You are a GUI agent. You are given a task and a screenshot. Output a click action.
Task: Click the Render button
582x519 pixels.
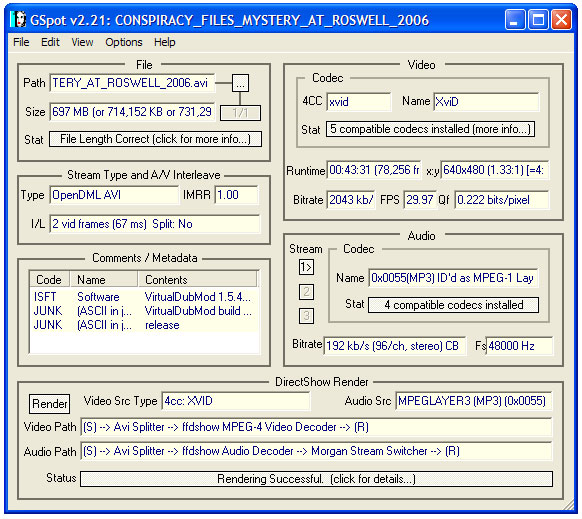pyautogui.click(x=49, y=404)
